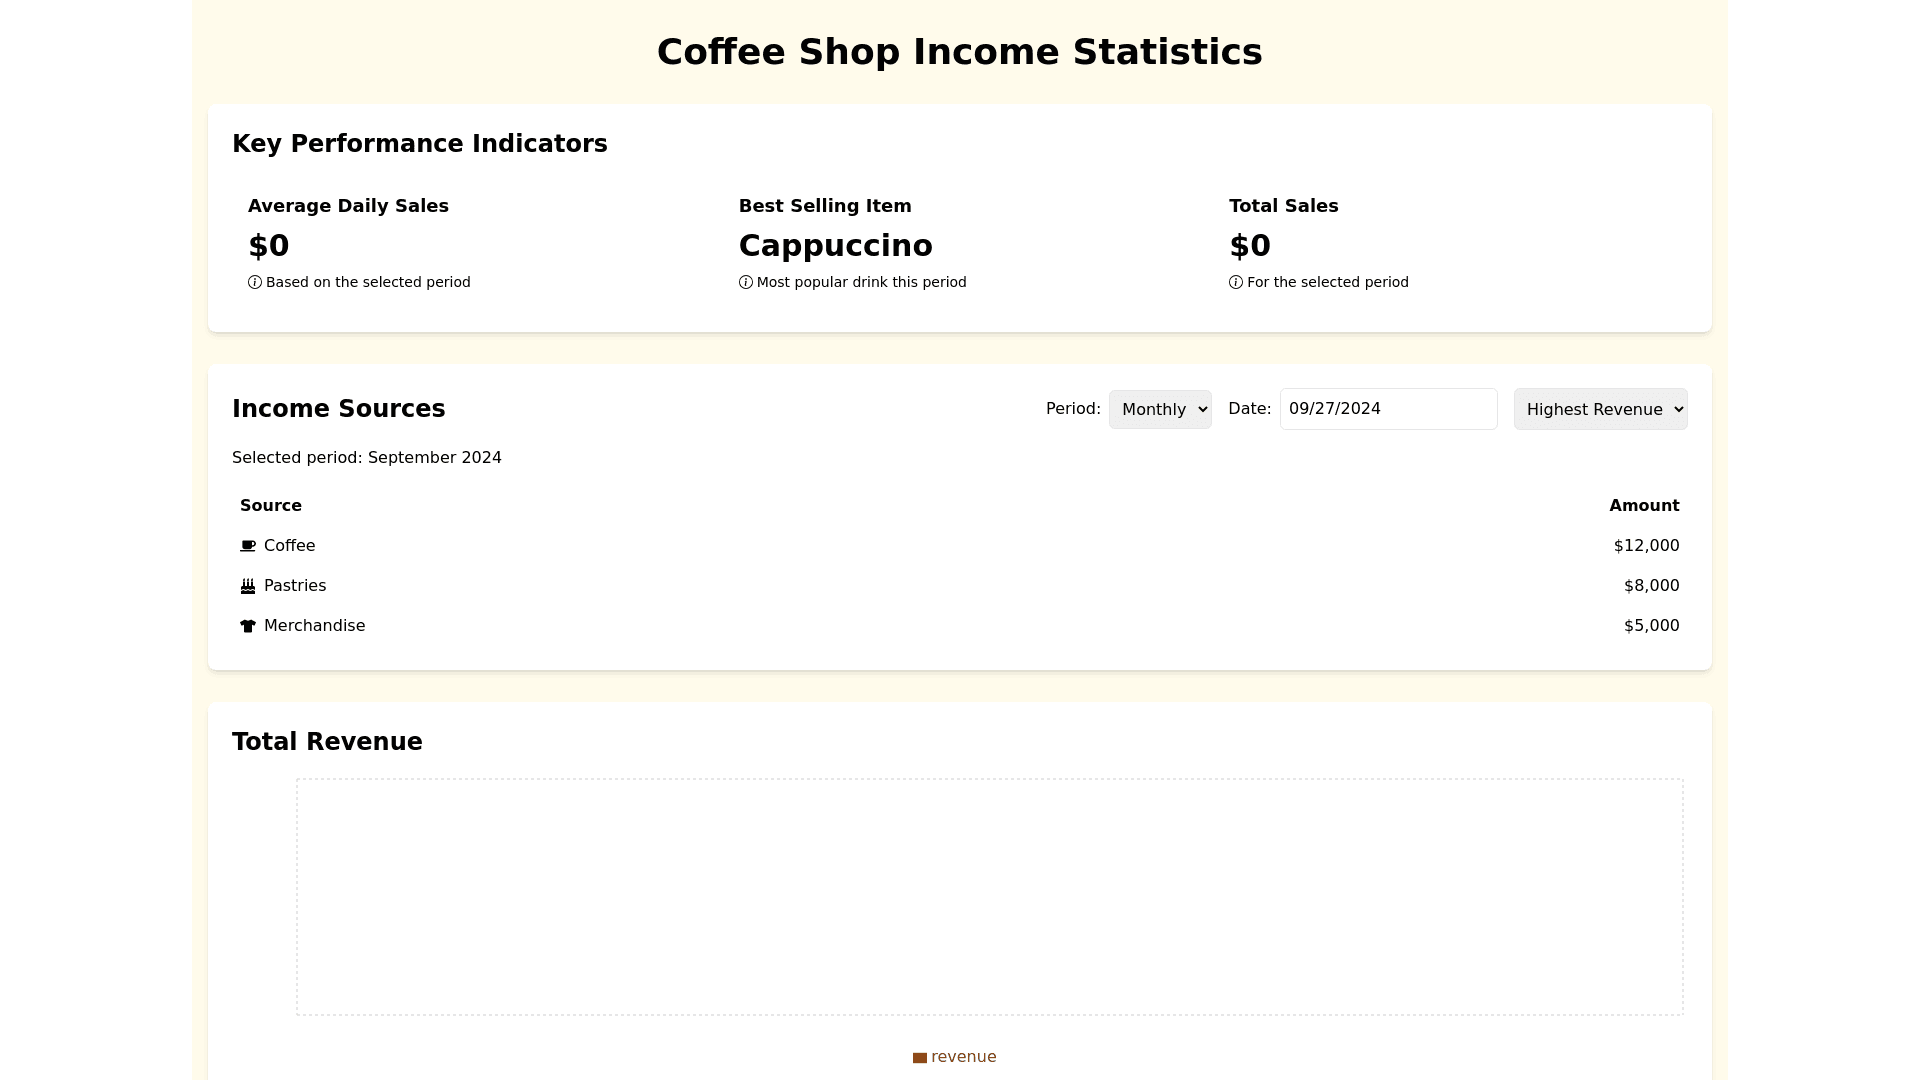Click inside the Total Revenue chart area
1920x1080 pixels.
[989, 897]
